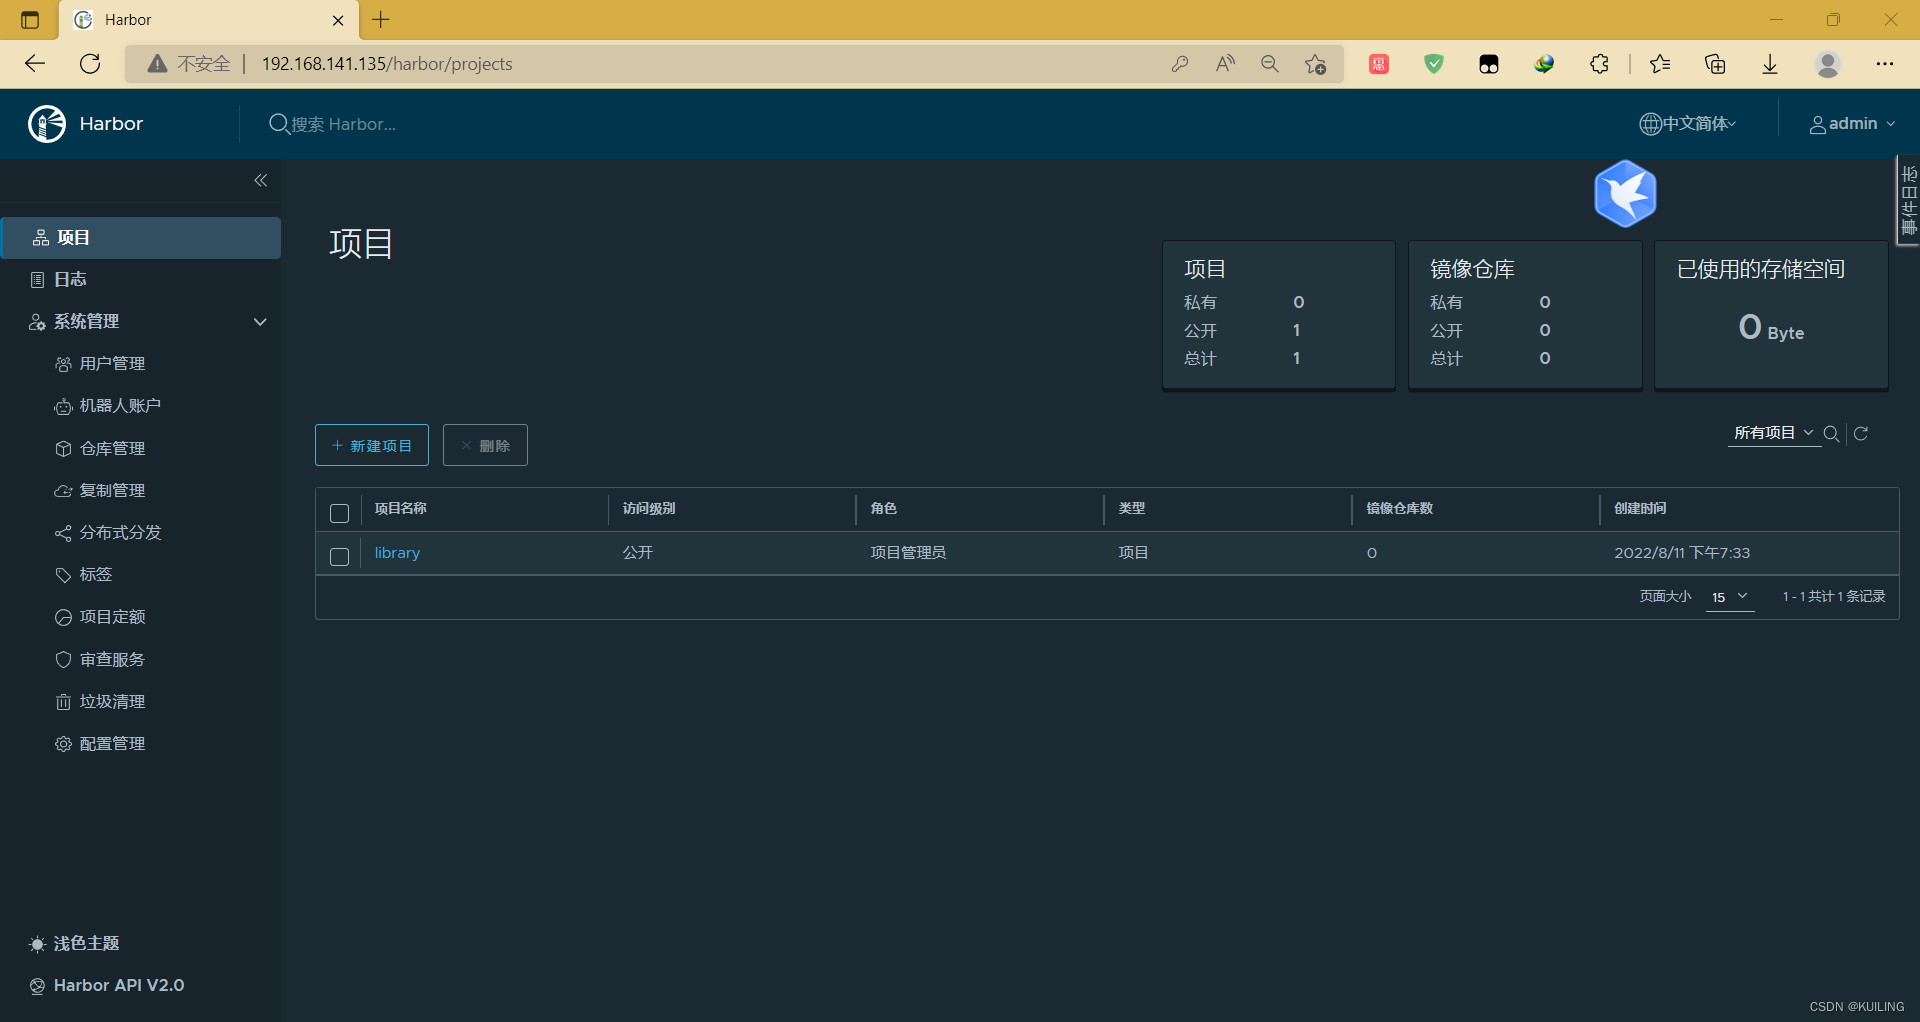This screenshot has width=1920, height=1022.
Task: Click the Harbor logo icon
Action: tap(47, 124)
